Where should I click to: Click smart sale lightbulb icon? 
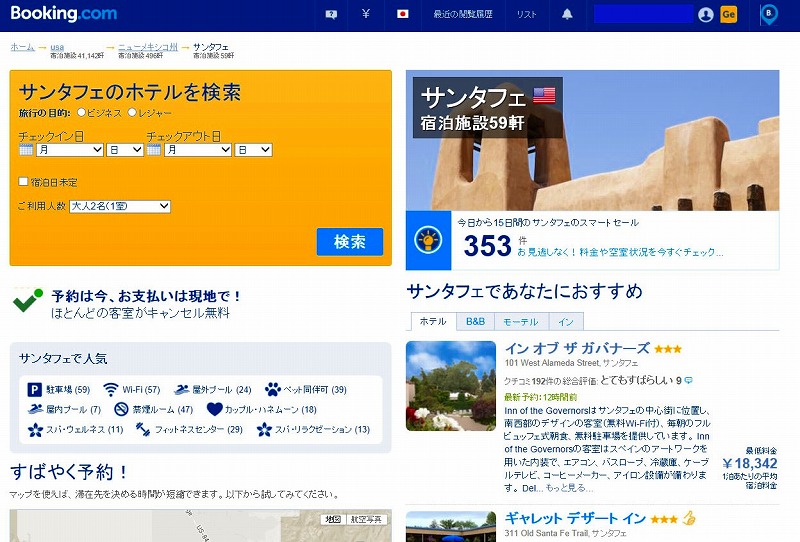428,240
